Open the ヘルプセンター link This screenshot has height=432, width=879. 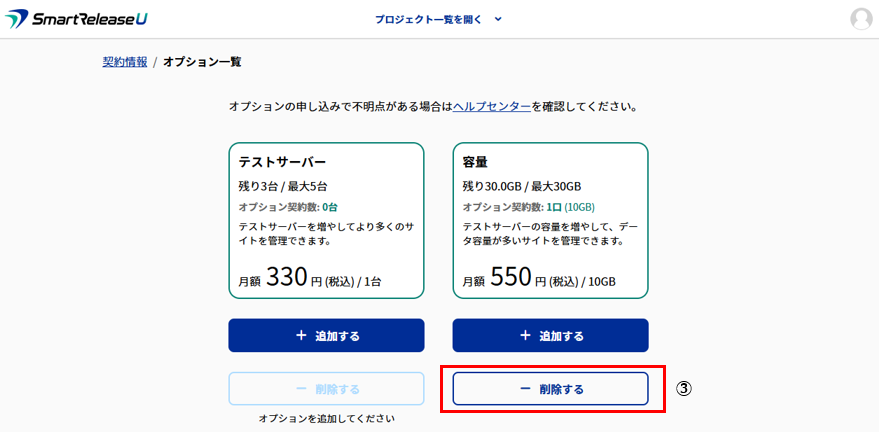tap(492, 106)
